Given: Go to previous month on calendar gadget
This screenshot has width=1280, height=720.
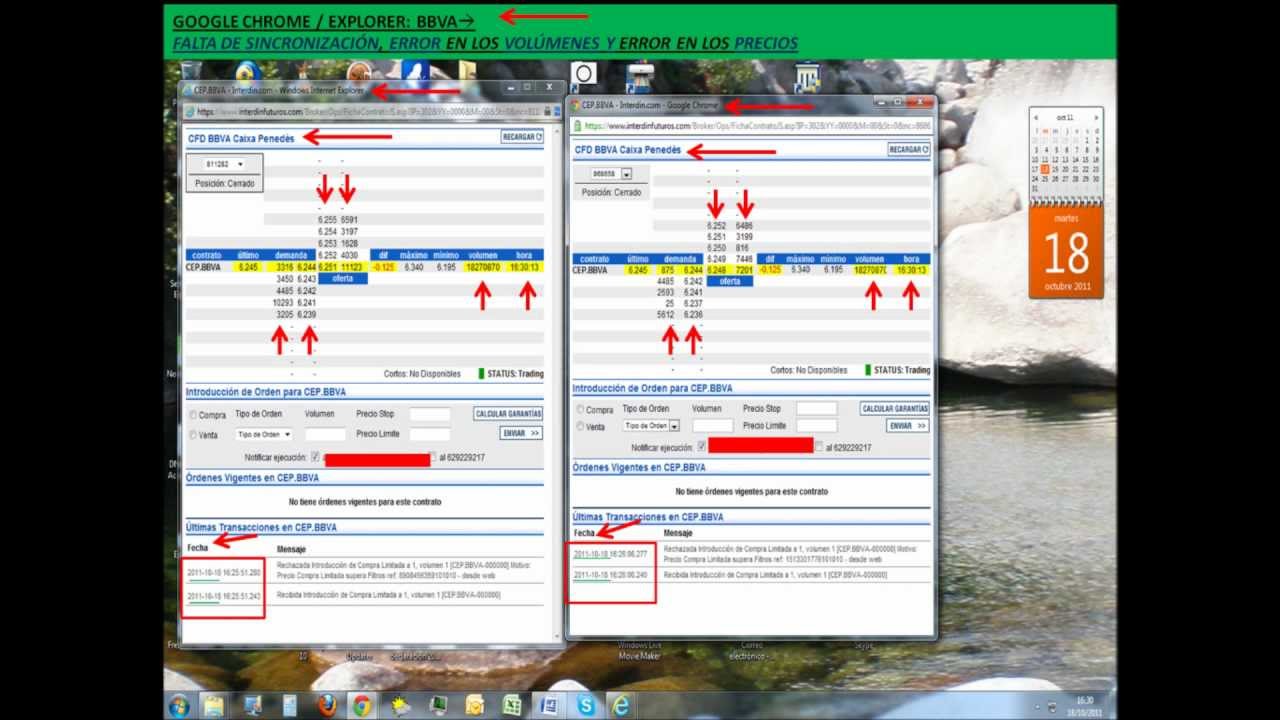Looking at the screenshot, I should click(1036, 117).
